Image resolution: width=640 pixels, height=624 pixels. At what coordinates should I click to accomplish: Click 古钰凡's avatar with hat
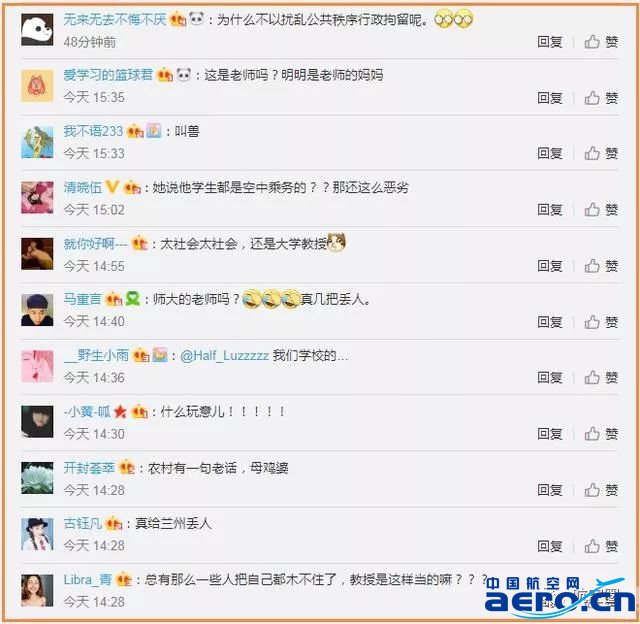point(37,534)
